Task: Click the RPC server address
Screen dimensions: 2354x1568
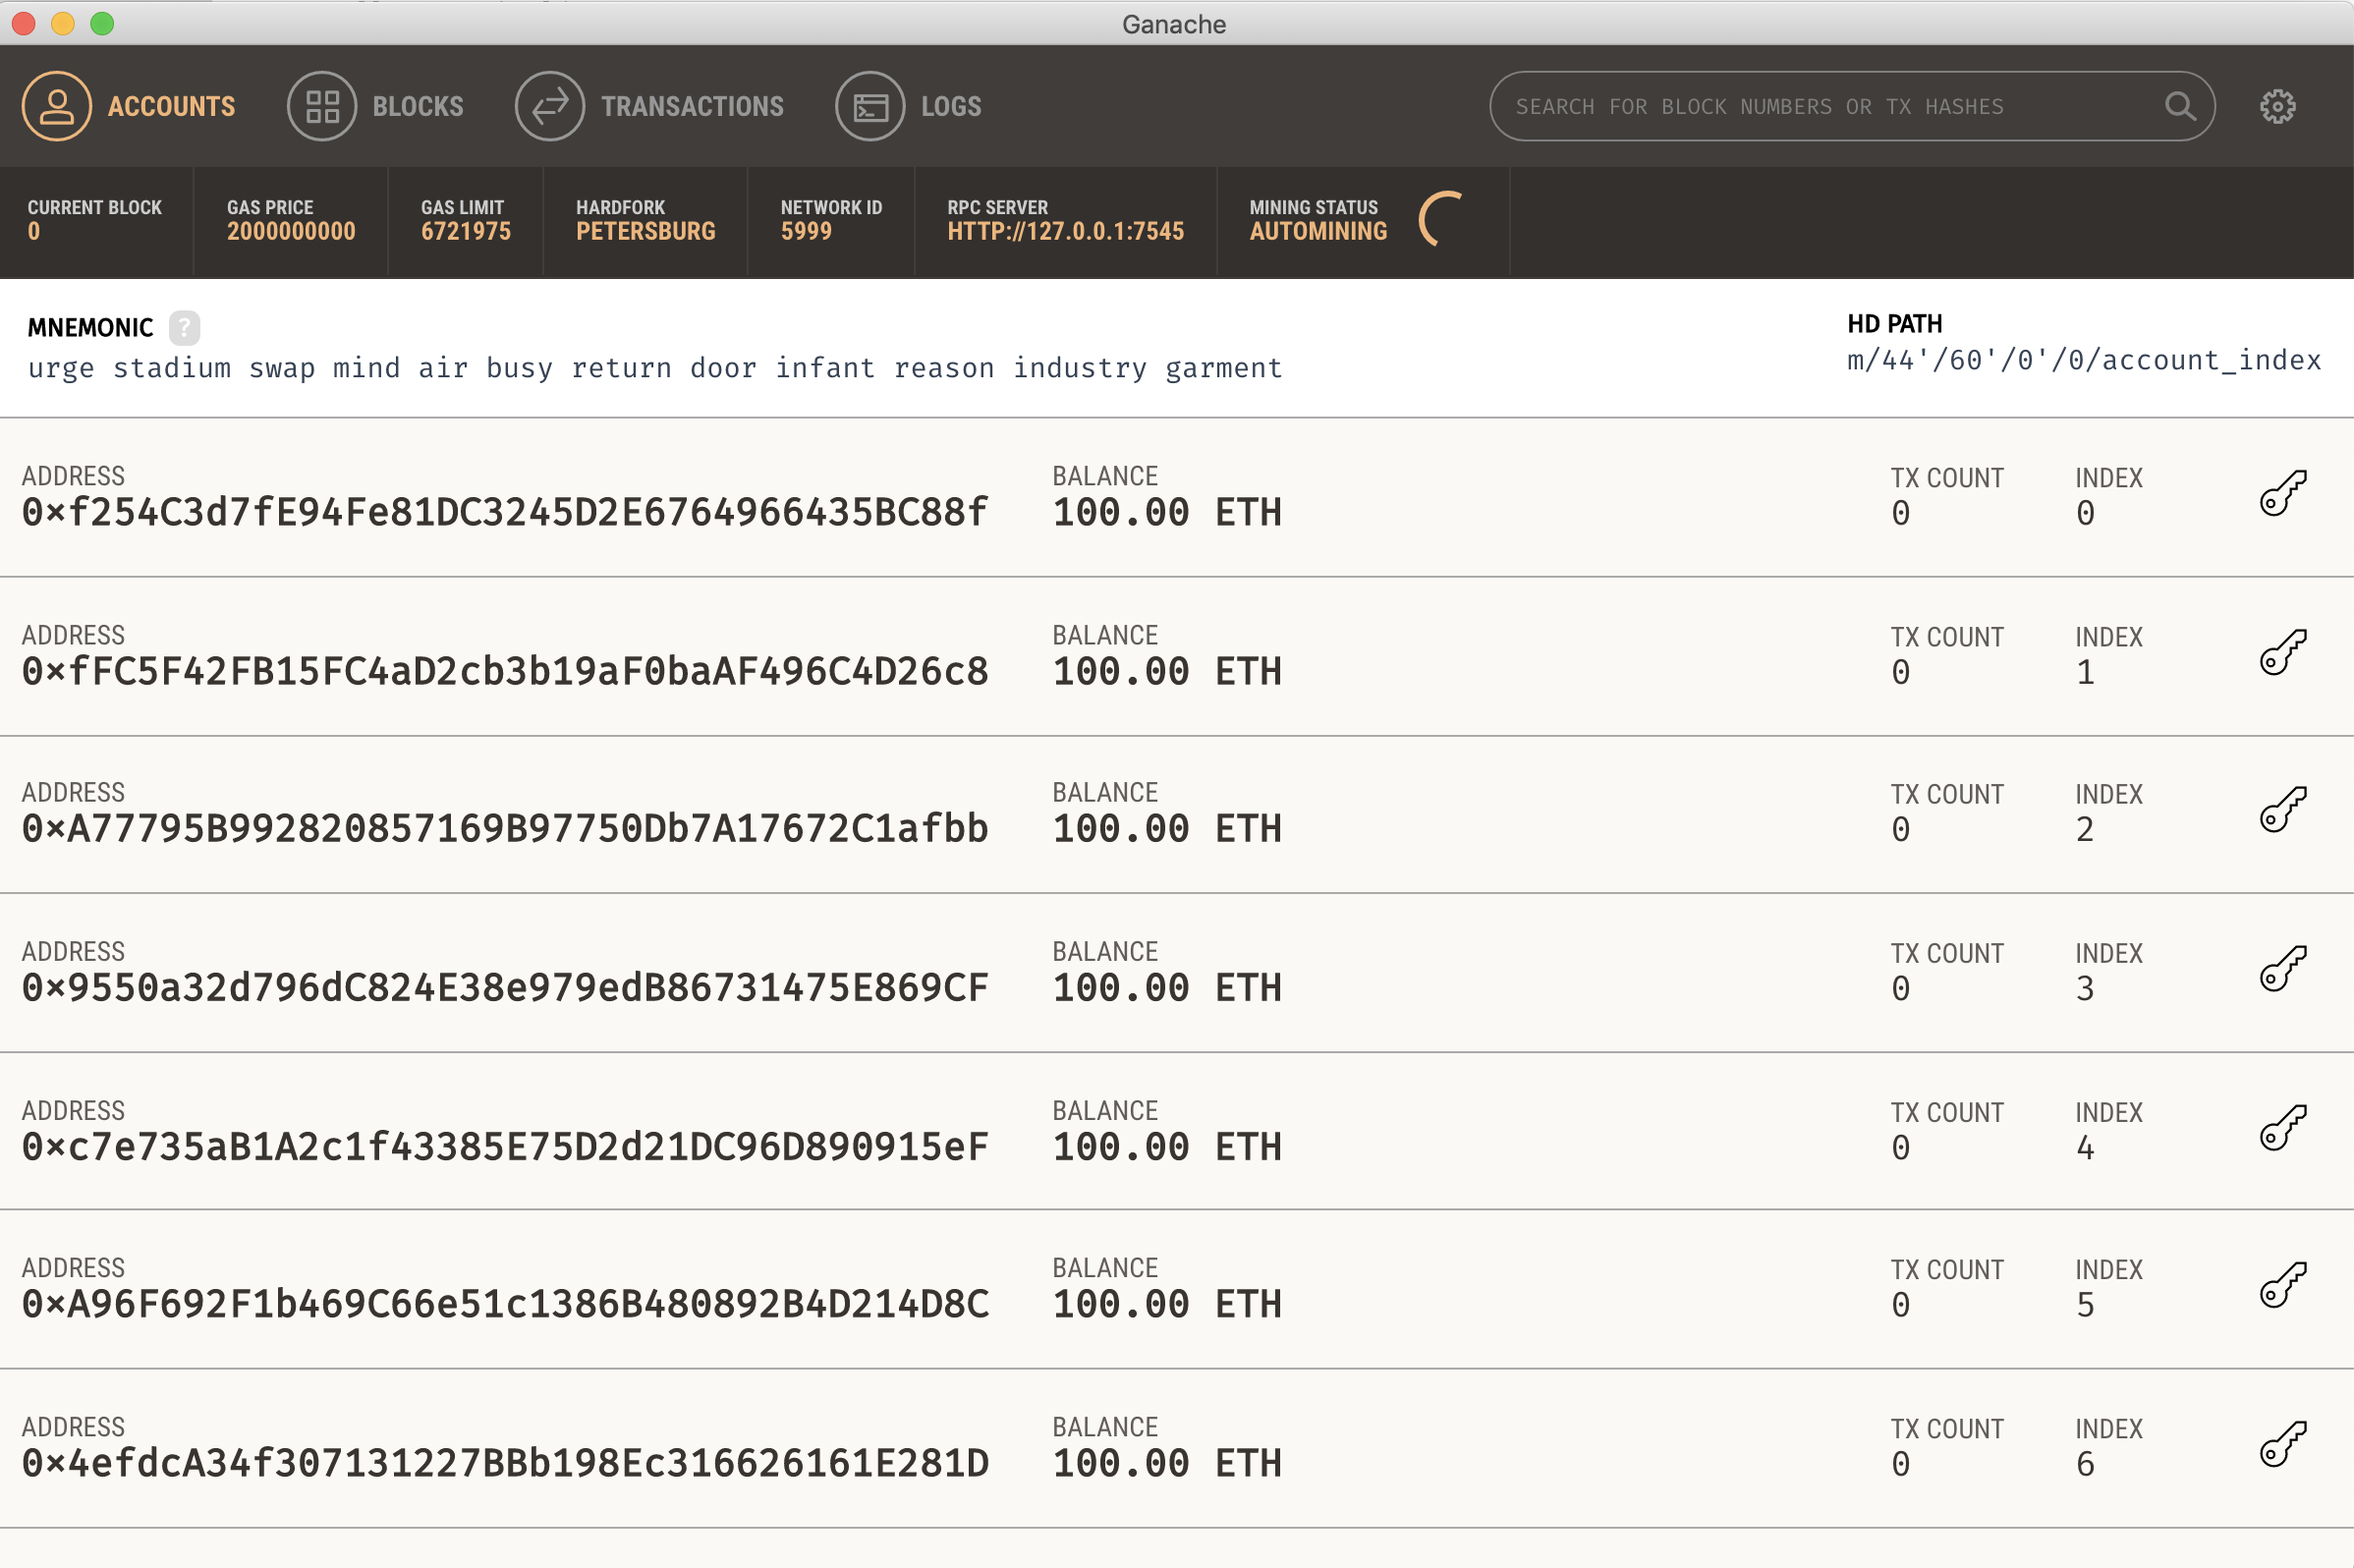Action: pyautogui.click(x=1065, y=231)
